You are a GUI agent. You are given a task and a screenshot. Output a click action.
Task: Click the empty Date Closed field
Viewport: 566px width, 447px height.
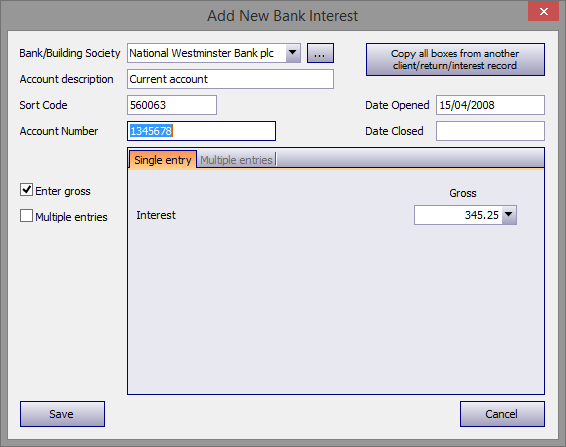point(490,131)
